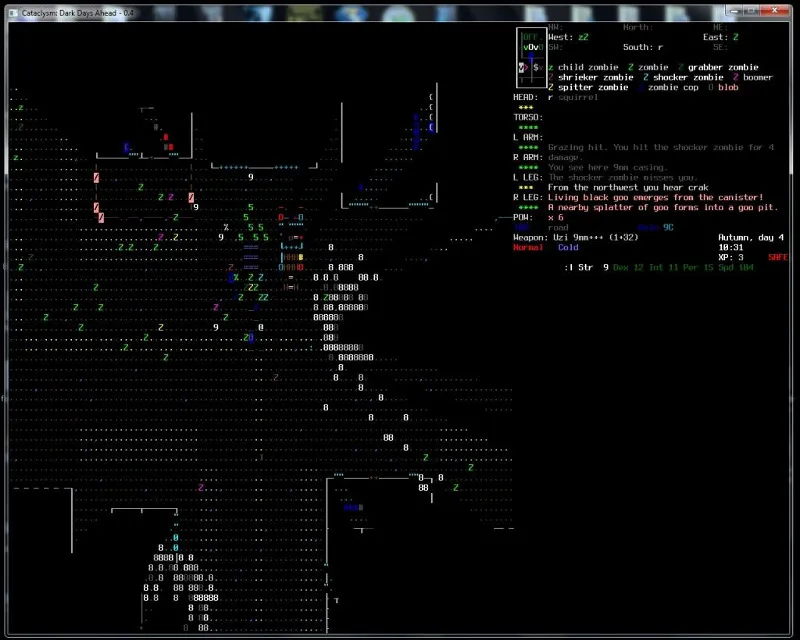Select the grabber zombie icon
800x640 pixels.
coord(679,67)
